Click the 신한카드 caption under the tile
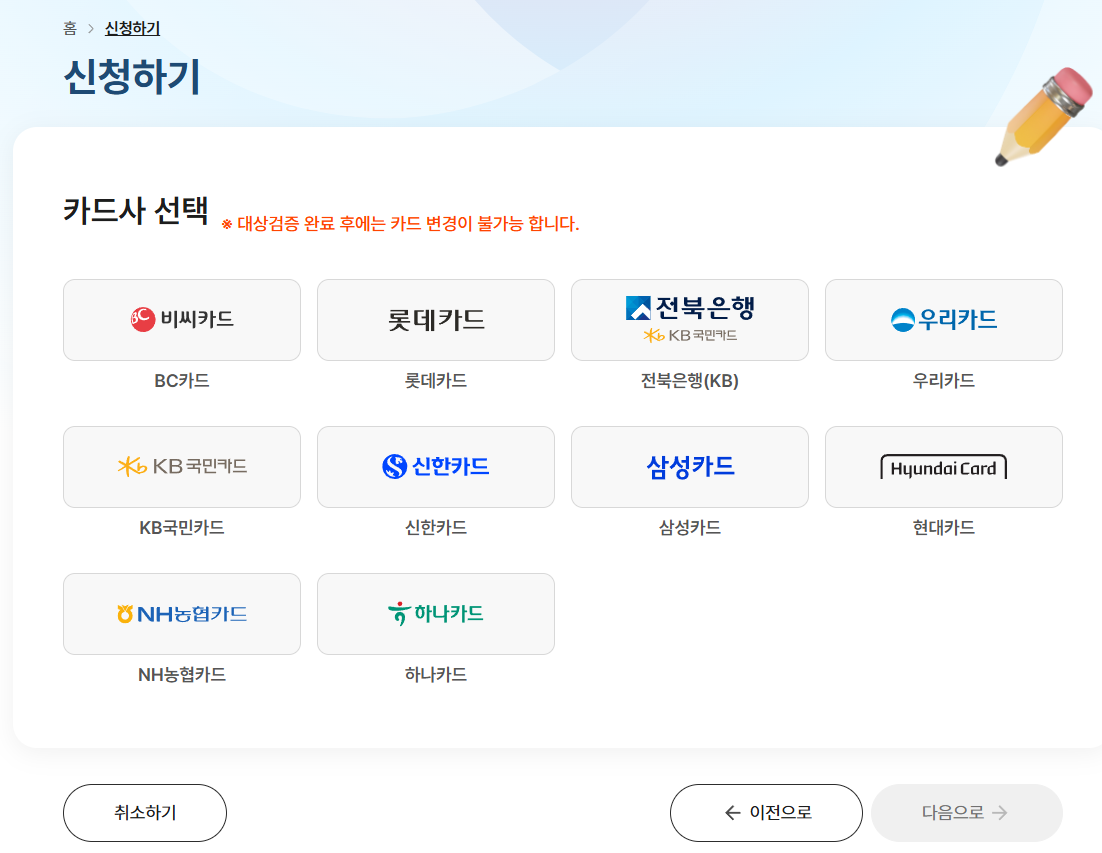Viewport: 1102px width, 853px height. (x=436, y=528)
